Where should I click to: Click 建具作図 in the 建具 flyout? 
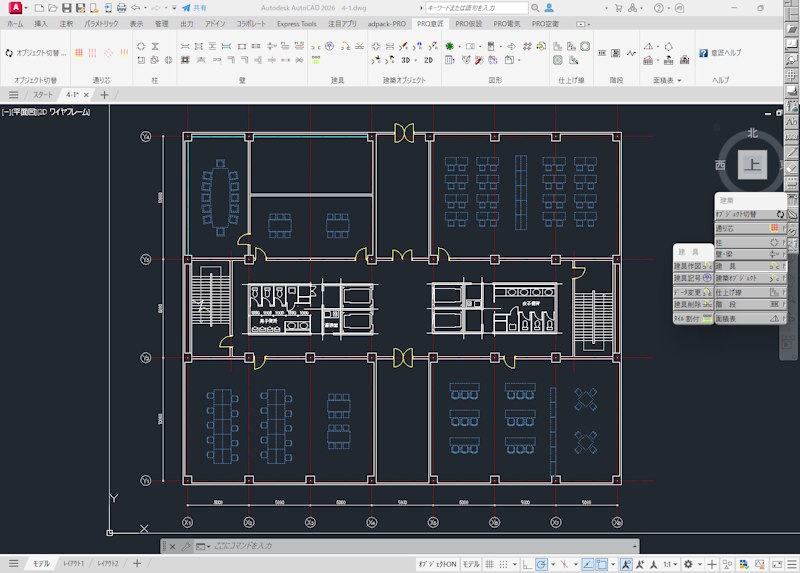pos(693,266)
